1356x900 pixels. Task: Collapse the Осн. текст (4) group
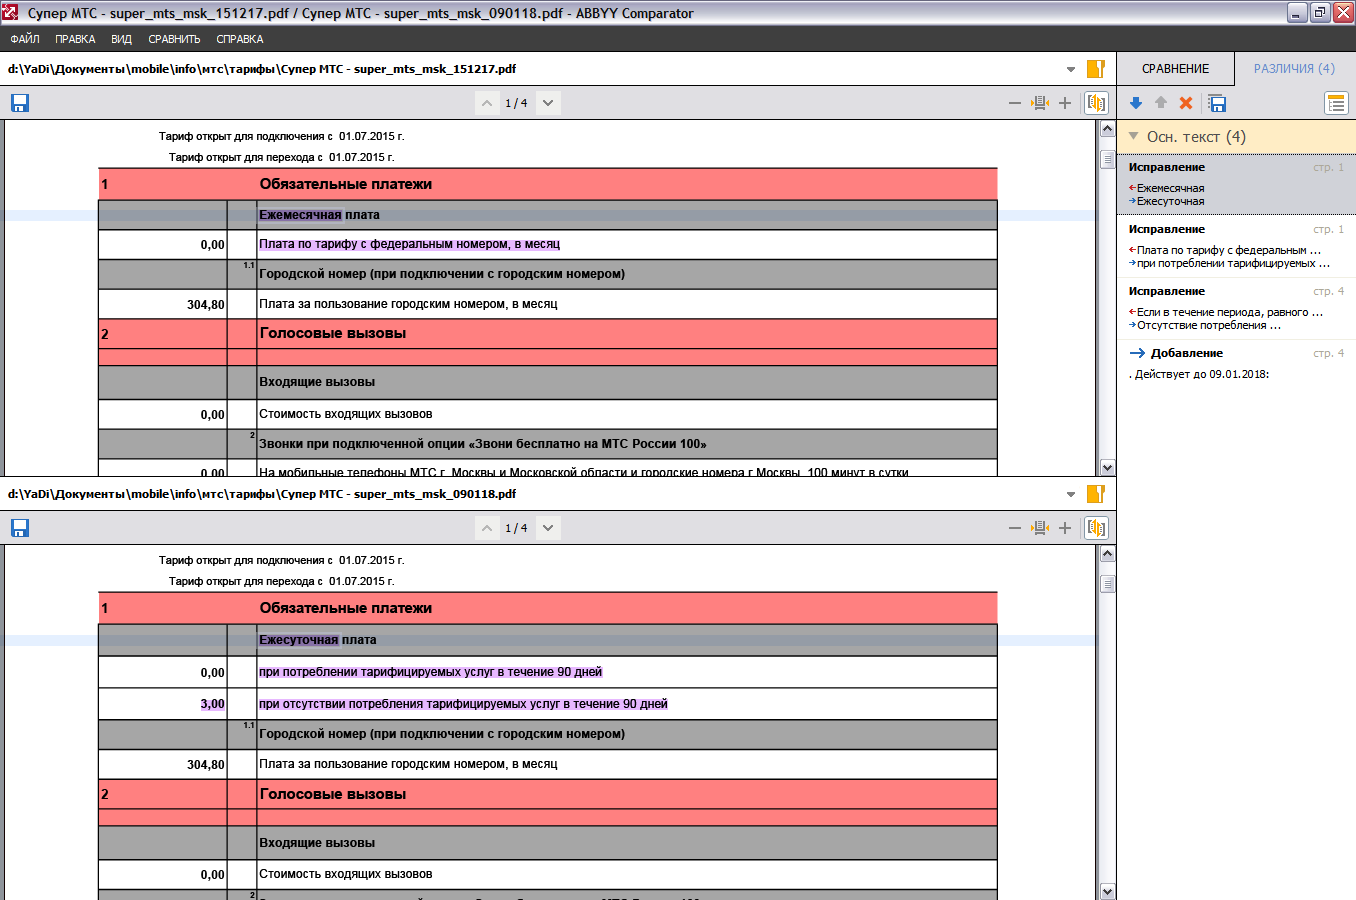click(1134, 136)
